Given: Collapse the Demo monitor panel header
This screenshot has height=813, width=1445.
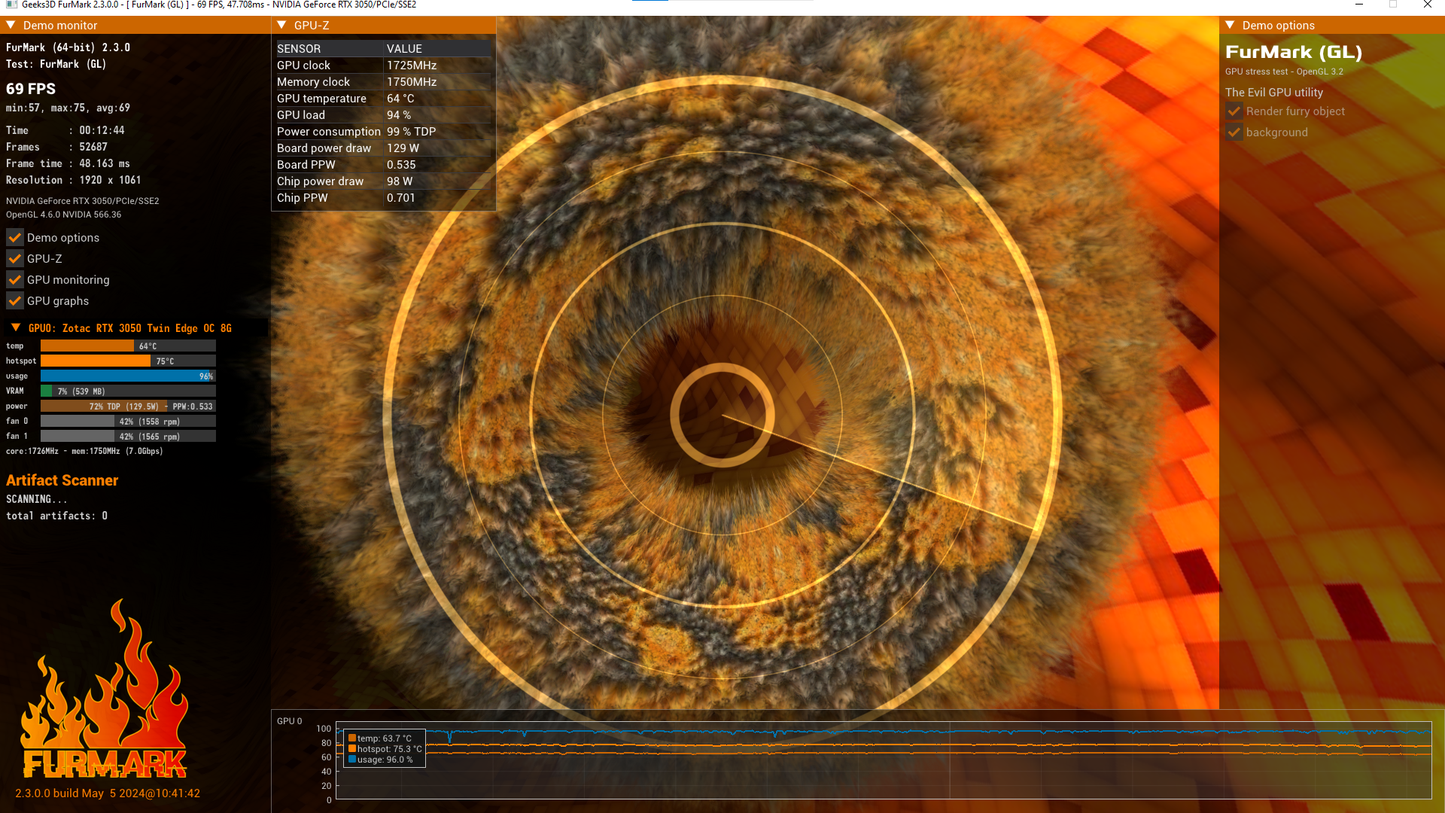Looking at the screenshot, I should [x=11, y=25].
